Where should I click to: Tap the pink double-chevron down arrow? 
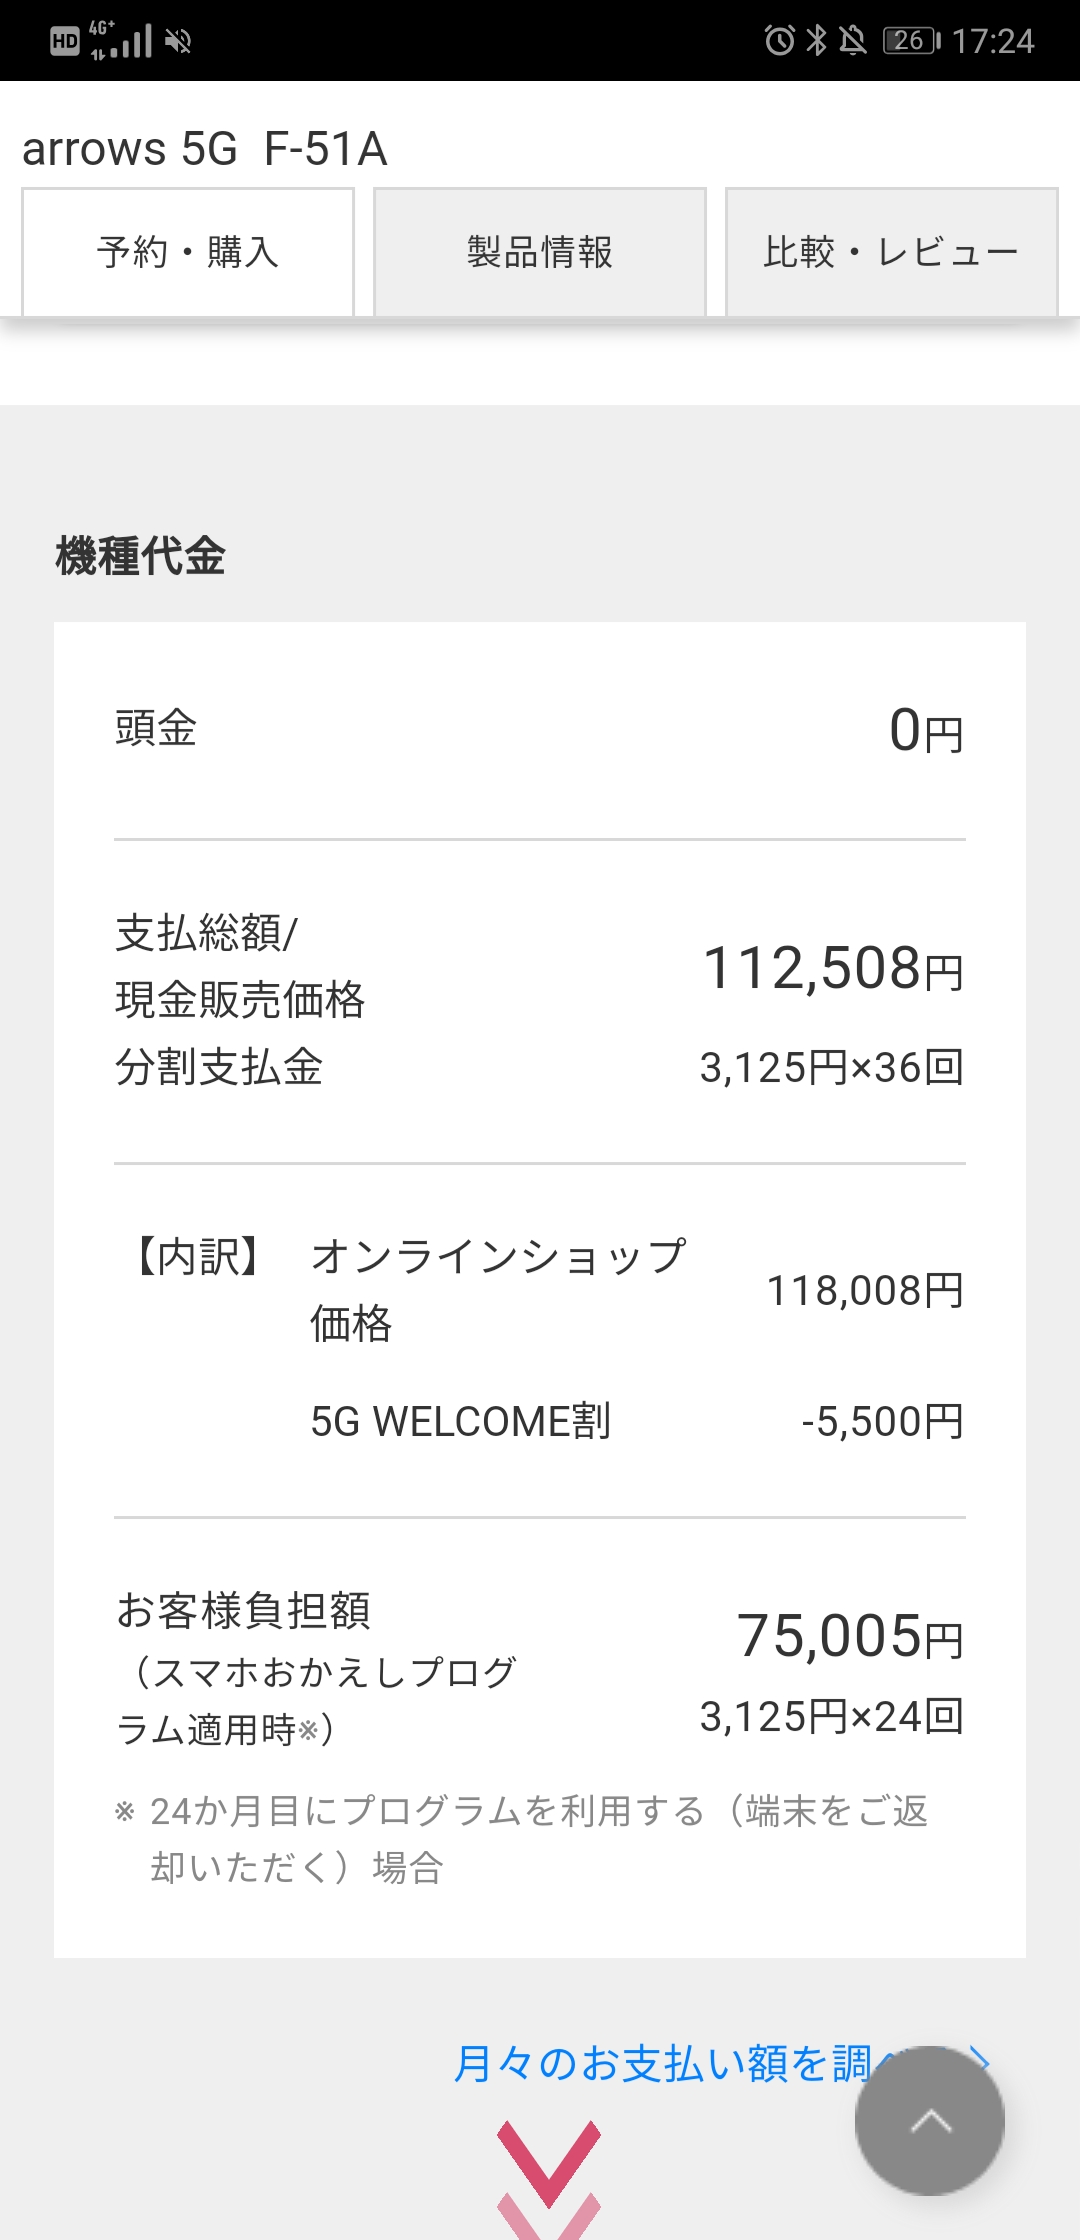[x=549, y=2175]
